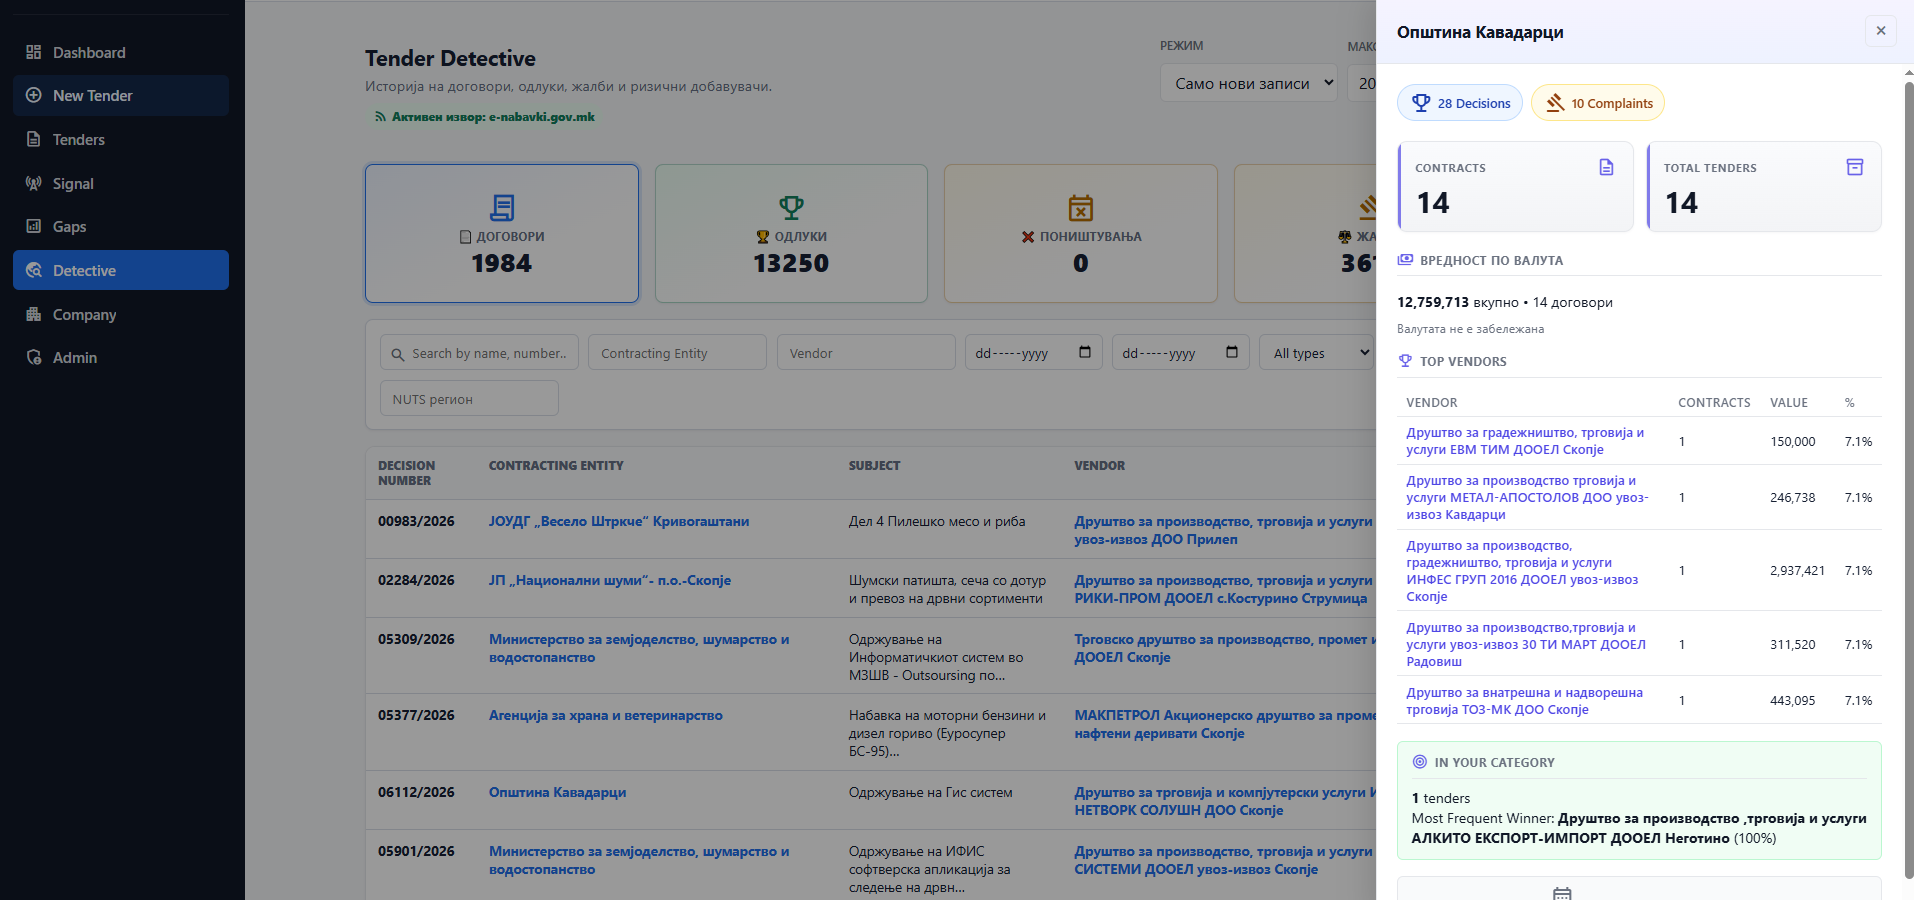Open the Само нови записи dropdown
The height and width of the screenshot is (900, 1914).
click(x=1250, y=84)
